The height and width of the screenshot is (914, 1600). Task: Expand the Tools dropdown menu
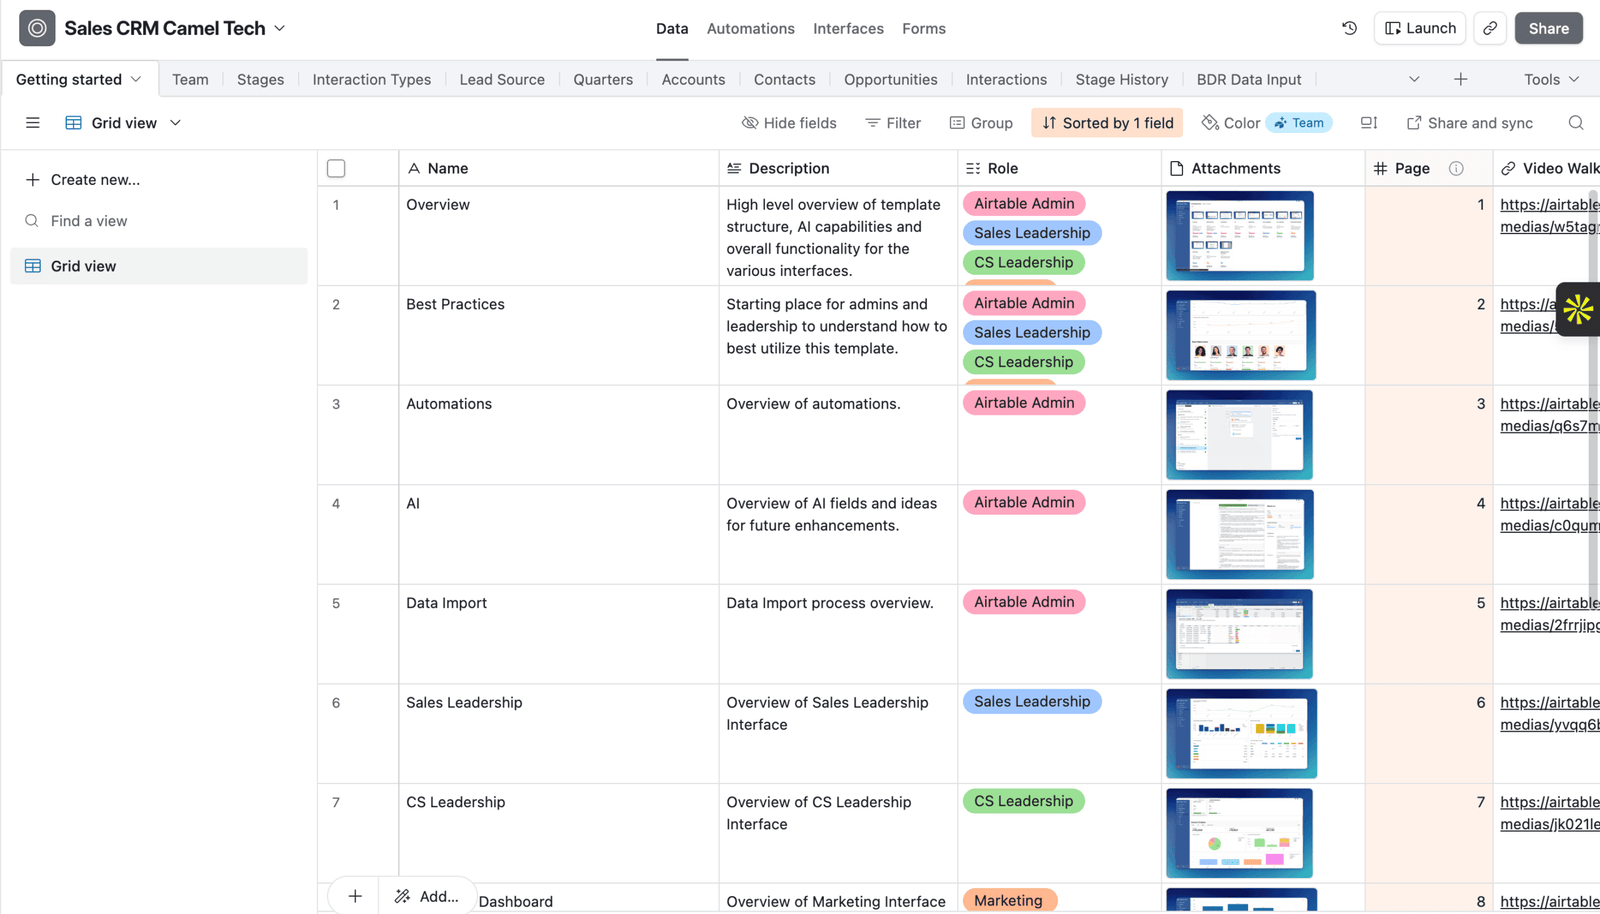pyautogui.click(x=1551, y=79)
